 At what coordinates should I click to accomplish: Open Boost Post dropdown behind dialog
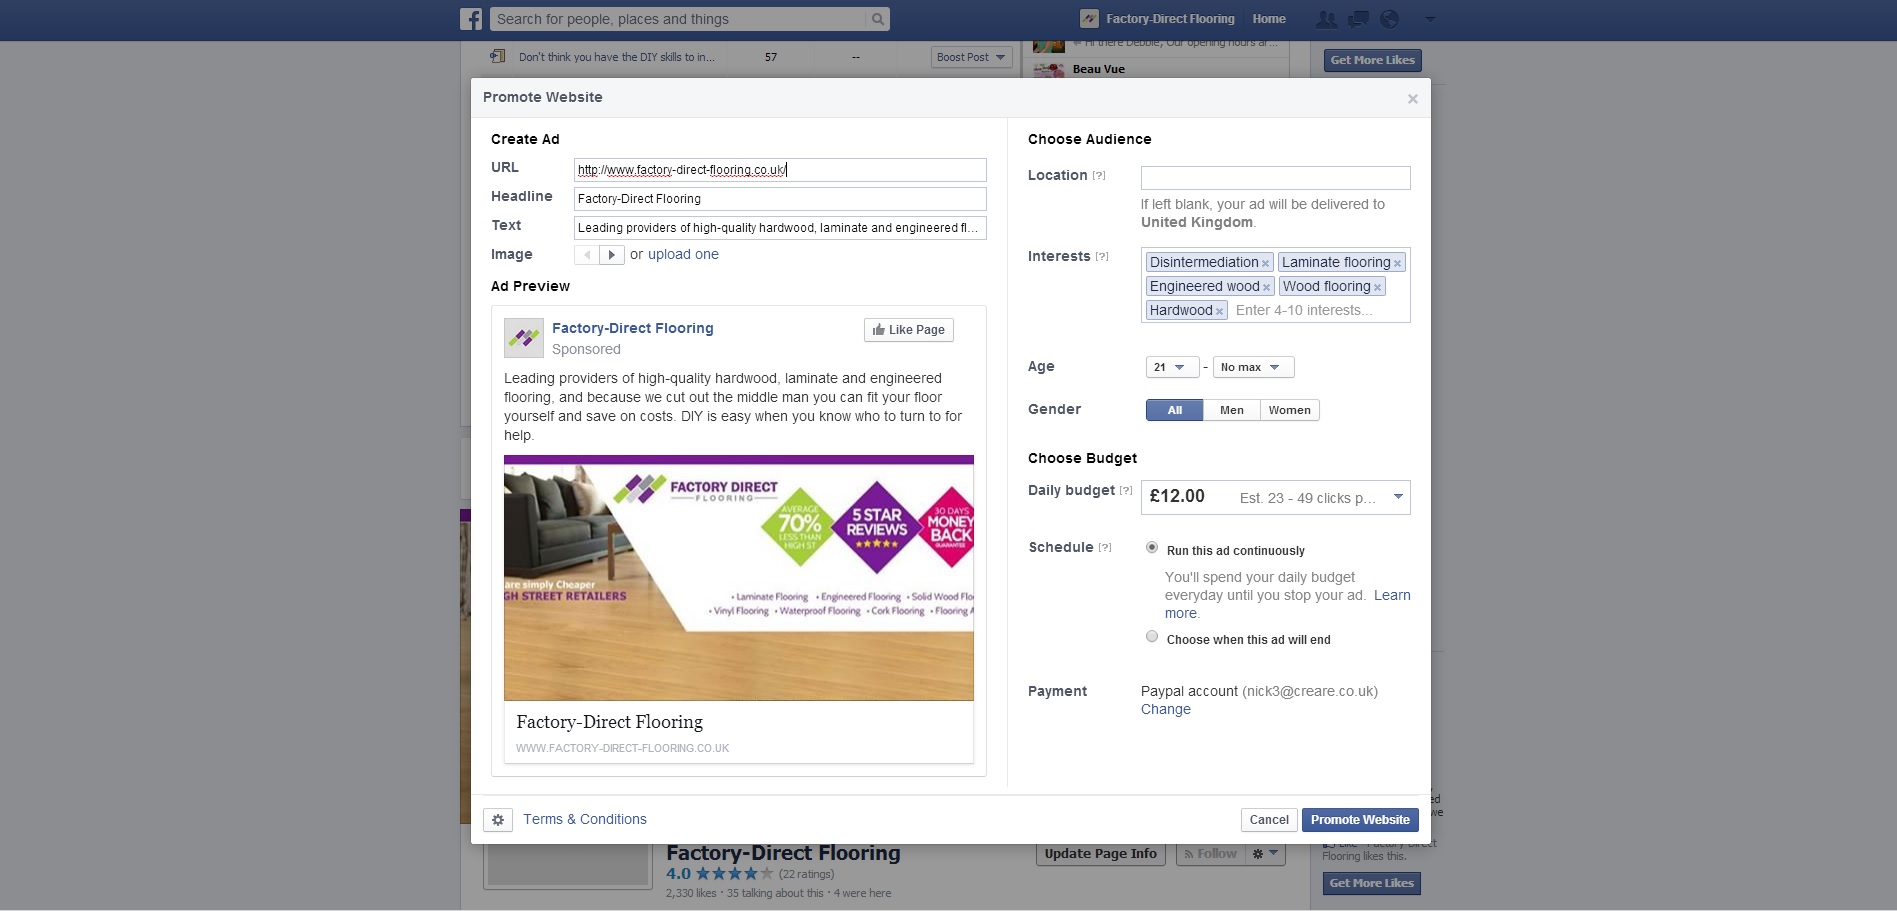[971, 57]
